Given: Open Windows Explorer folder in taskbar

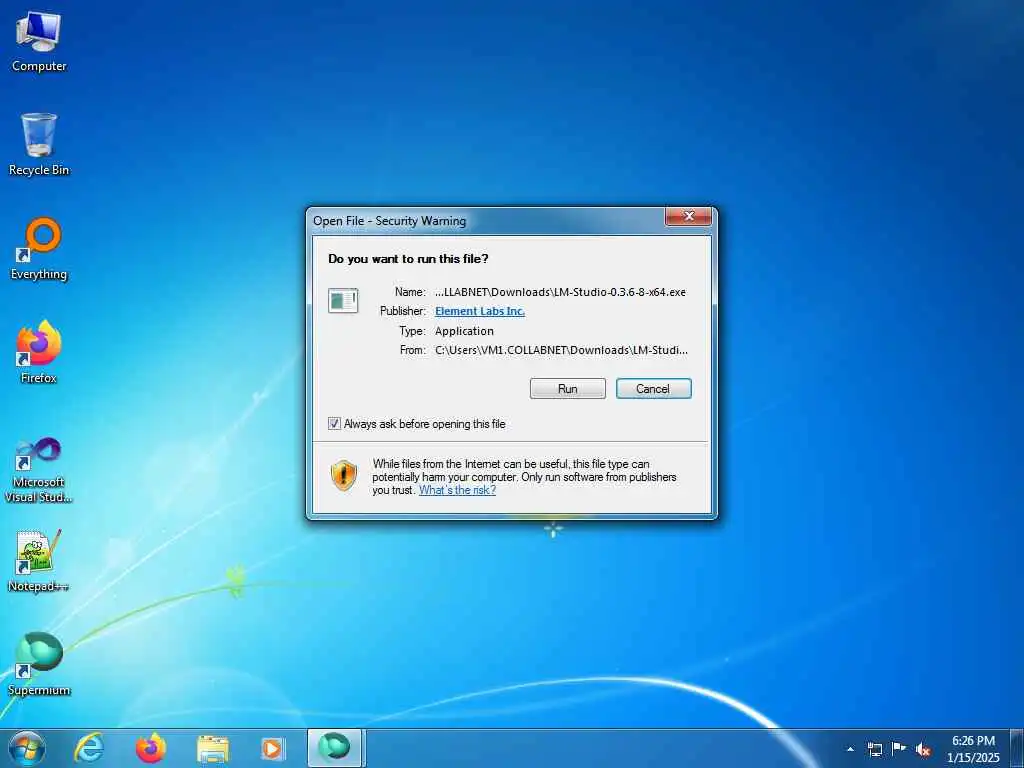Looking at the screenshot, I should (x=213, y=748).
